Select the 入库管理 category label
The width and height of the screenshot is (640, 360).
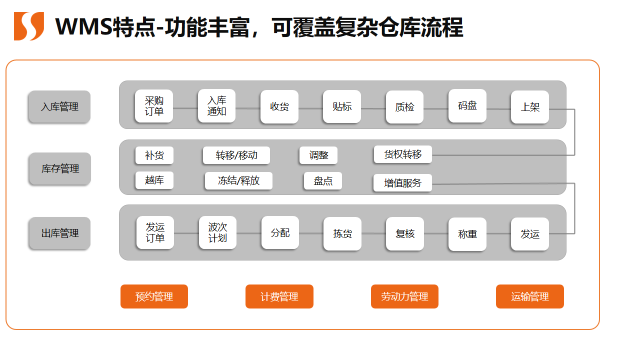(59, 107)
